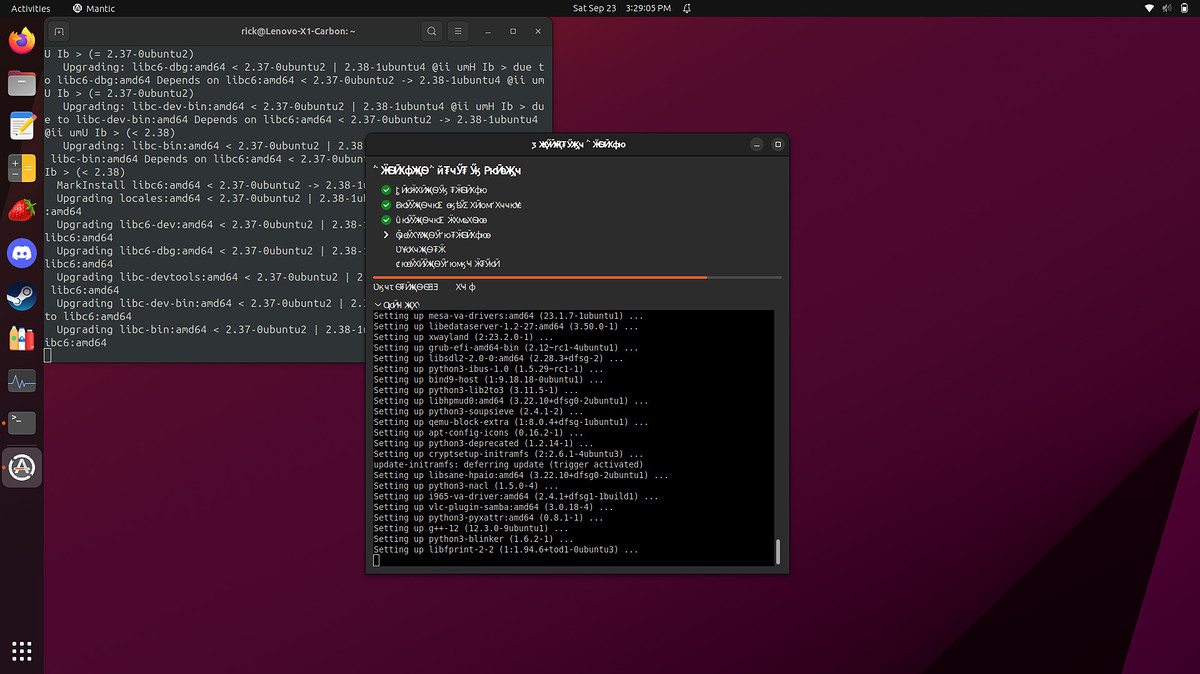Viewport: 1200px width, 674px height.
Task: Launch the Strawberry music player icon
Action: click(22, 210)
